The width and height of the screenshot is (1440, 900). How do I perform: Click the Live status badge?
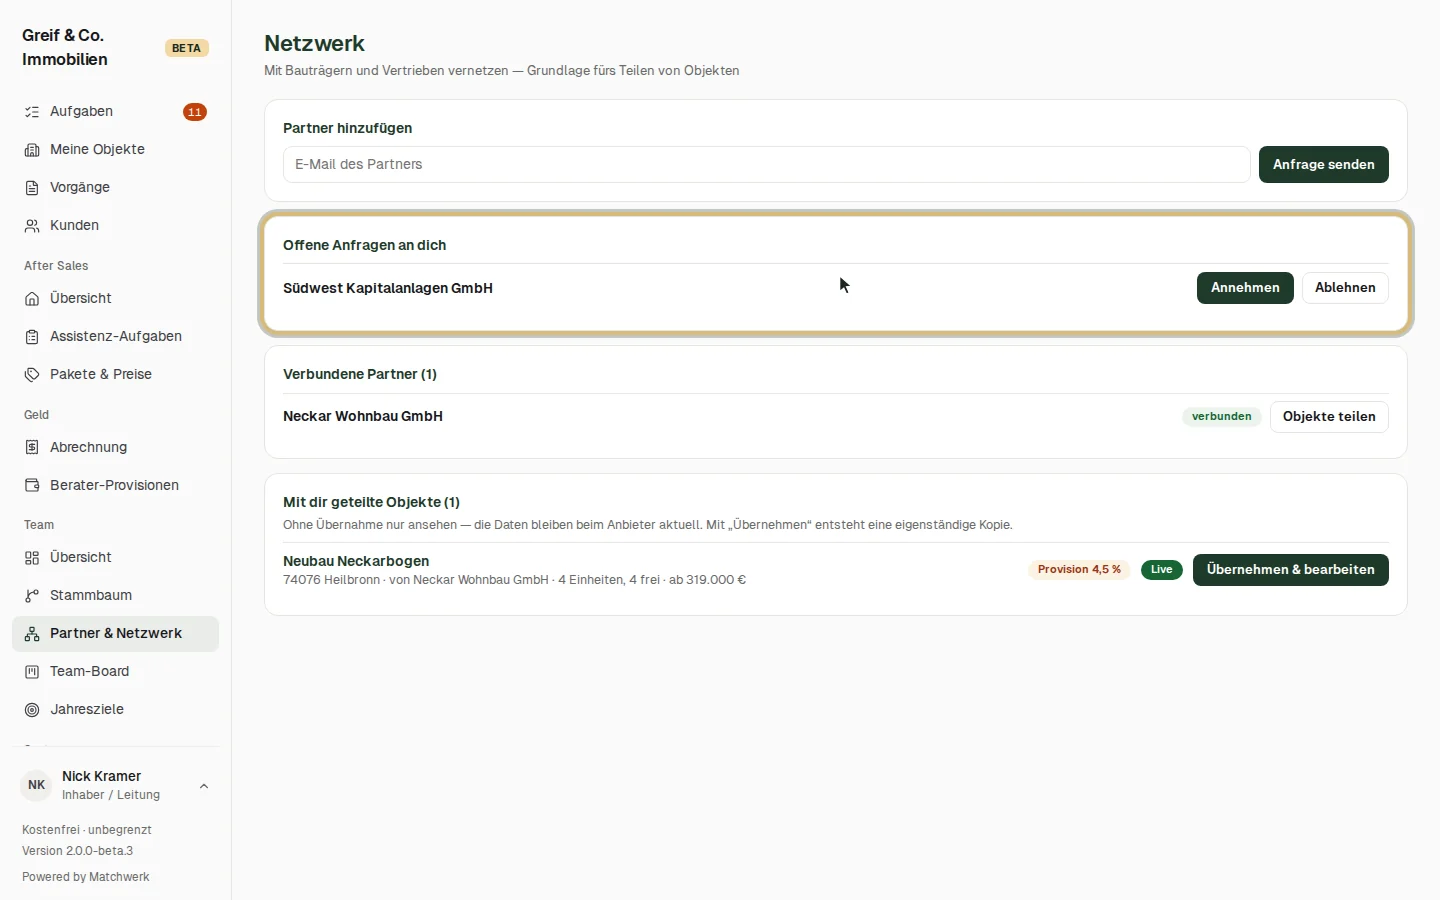(1161, 570)
